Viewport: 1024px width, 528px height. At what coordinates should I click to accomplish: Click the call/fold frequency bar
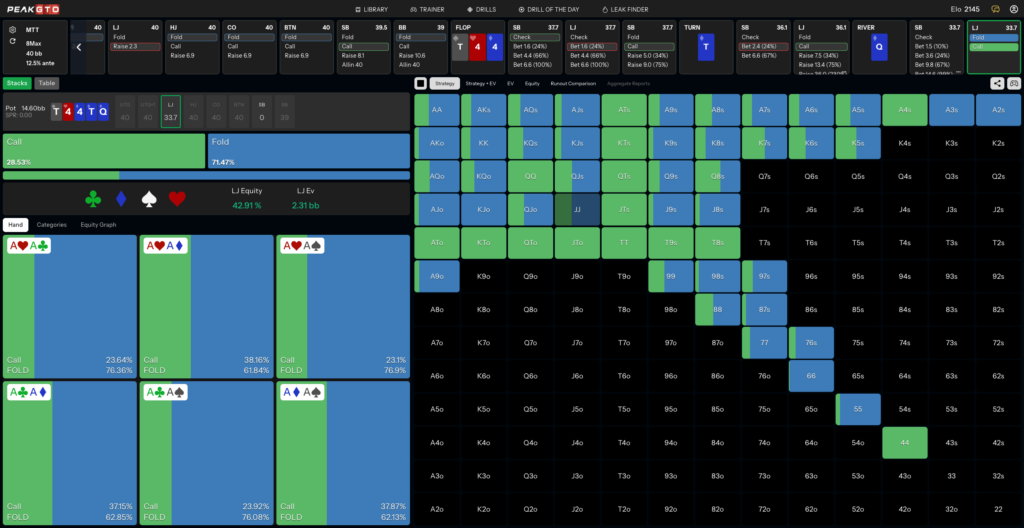pyautogui.click(x=206, y=175)
